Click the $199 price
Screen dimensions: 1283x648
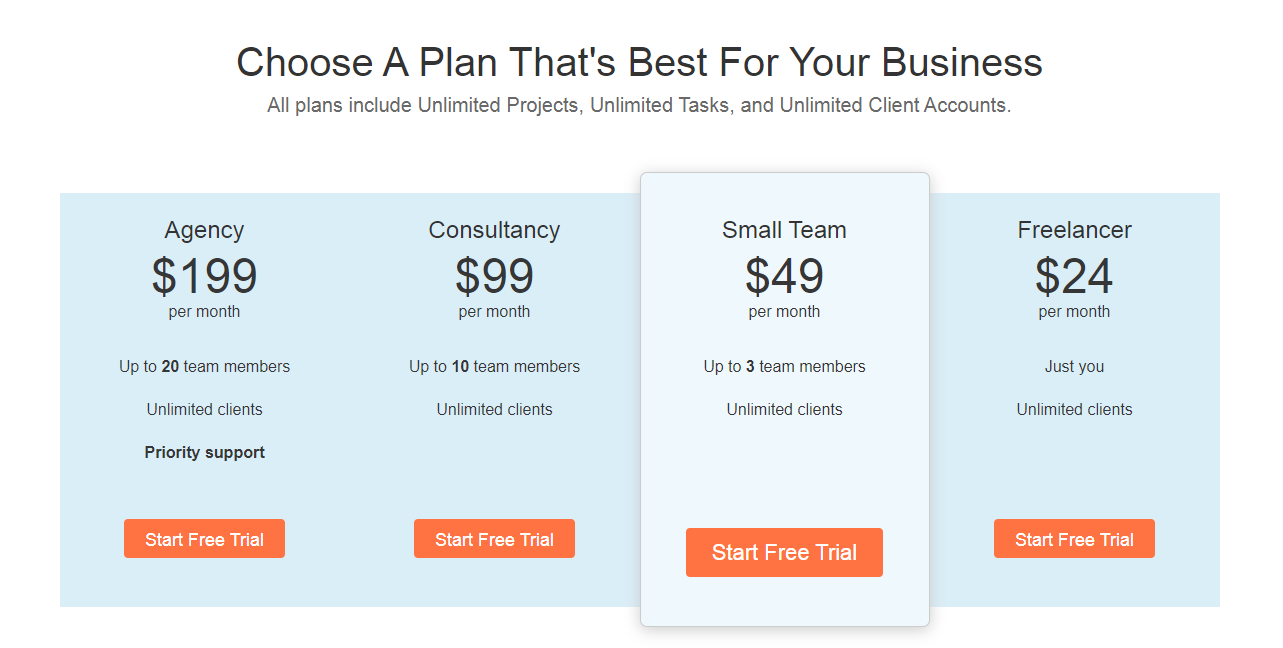pos(204,276)
